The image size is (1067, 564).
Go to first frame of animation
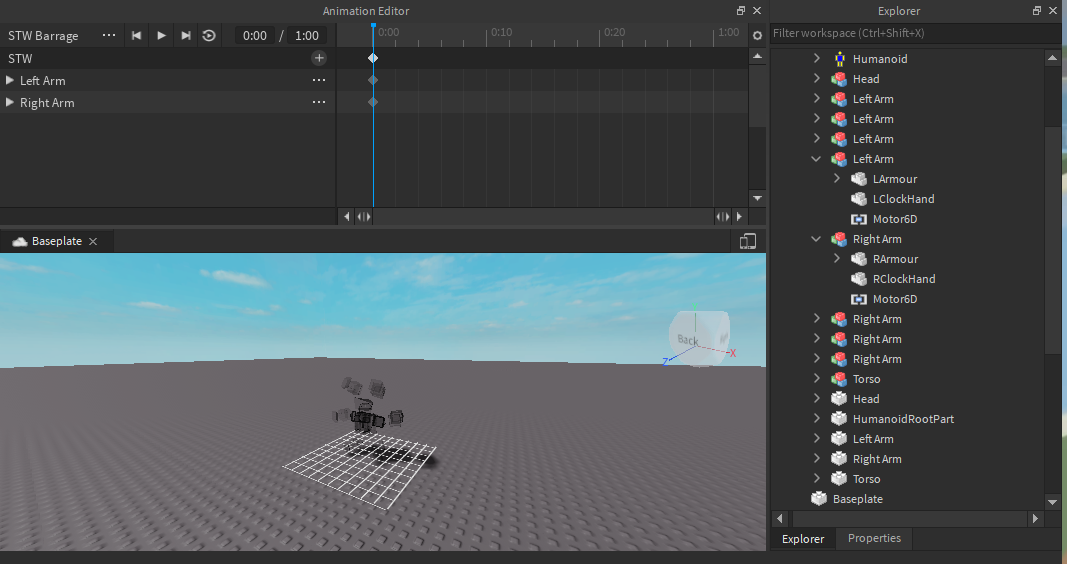[137, 35]
